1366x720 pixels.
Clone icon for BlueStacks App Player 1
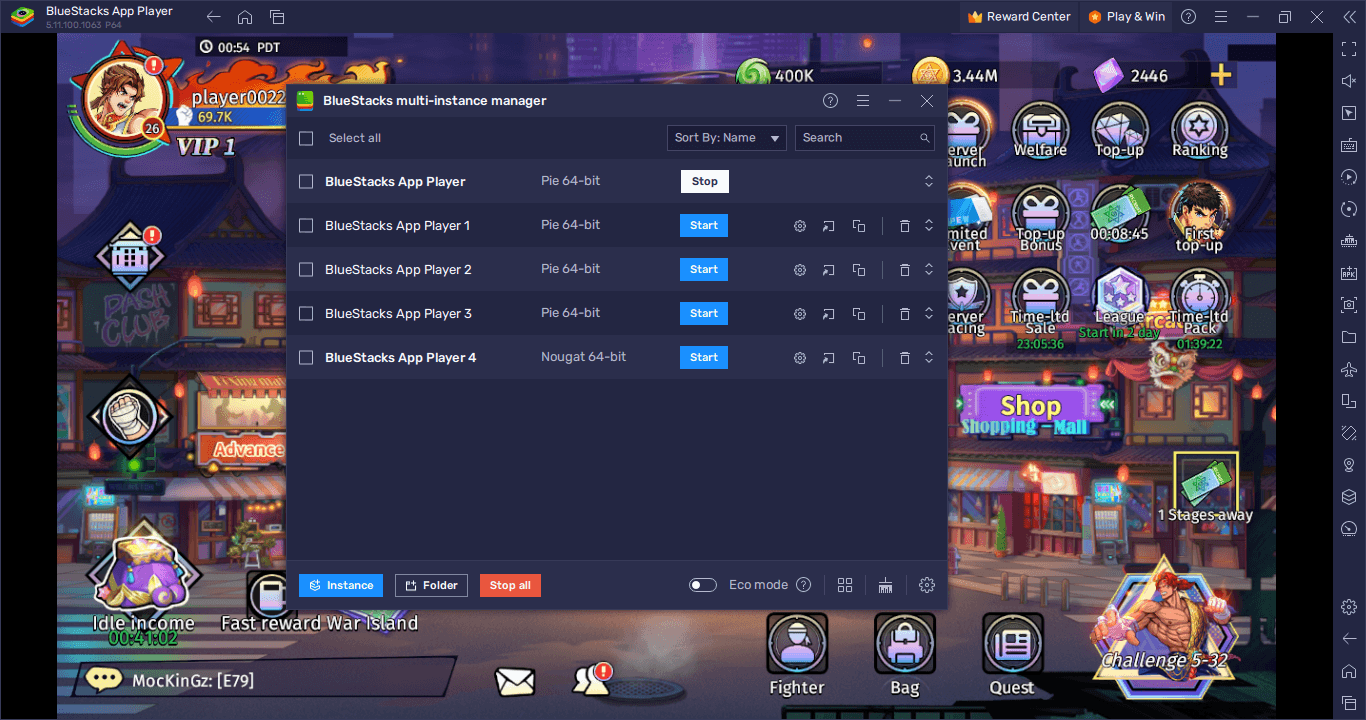click(858, 226)
